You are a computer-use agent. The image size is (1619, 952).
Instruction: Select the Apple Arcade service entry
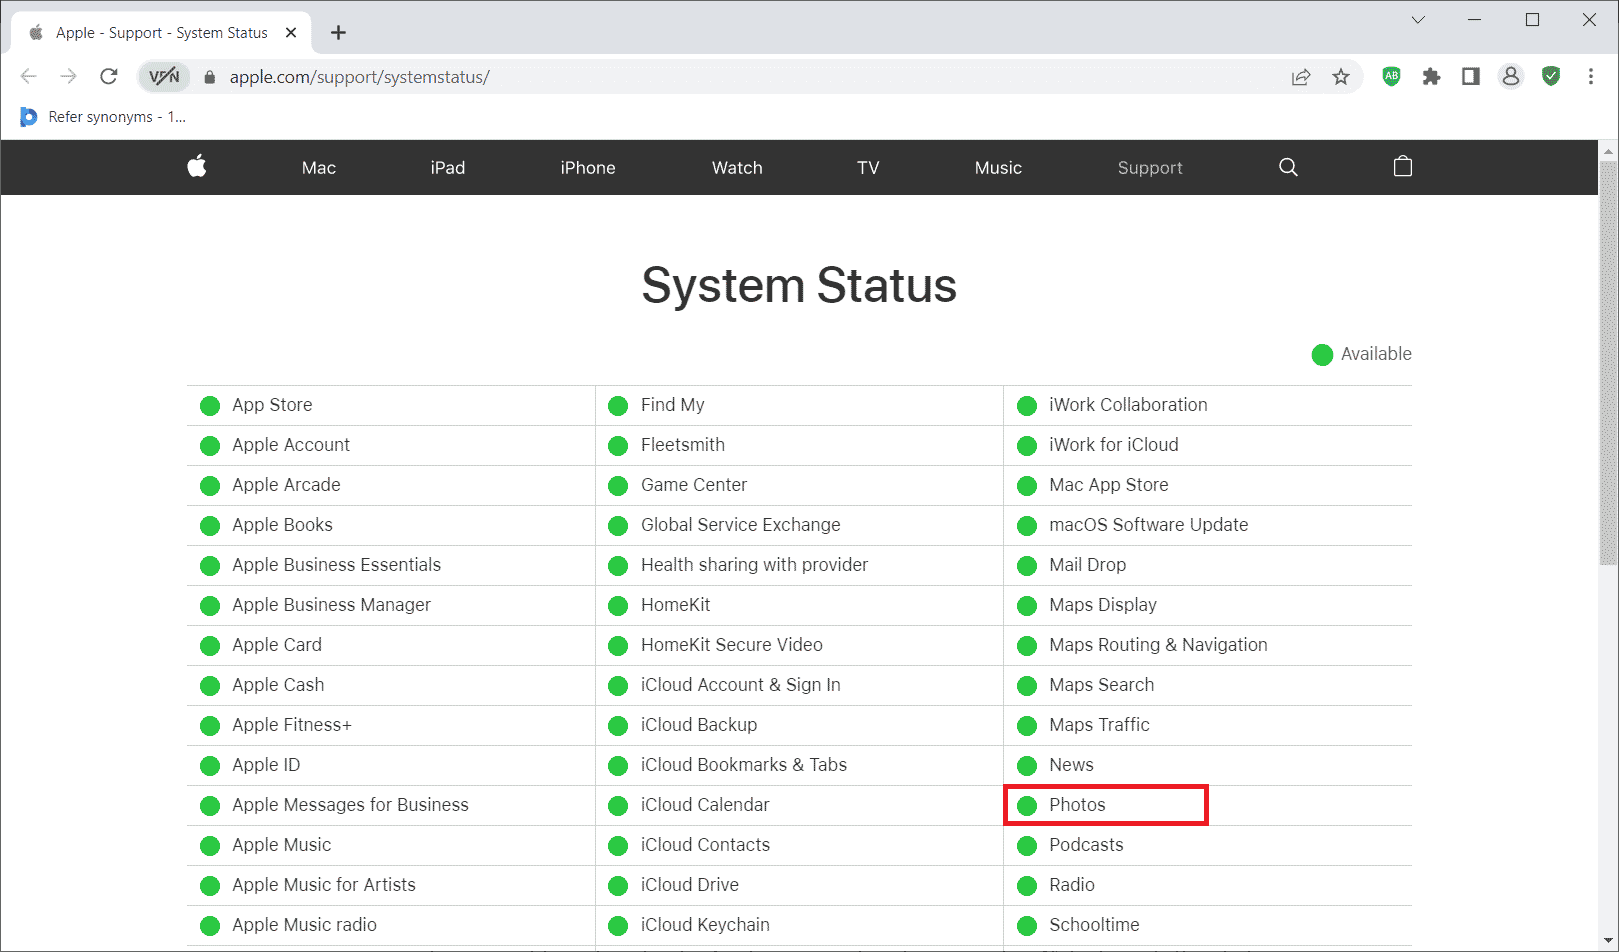point(286,485)
